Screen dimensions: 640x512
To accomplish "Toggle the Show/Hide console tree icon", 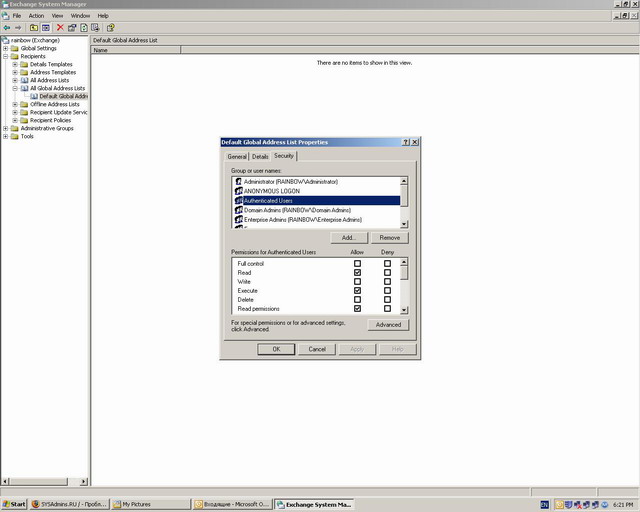I will 46,28.
